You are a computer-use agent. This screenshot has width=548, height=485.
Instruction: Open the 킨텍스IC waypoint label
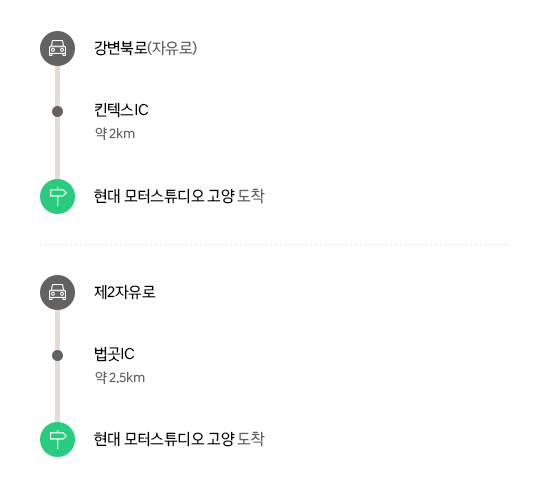click(121, 109)
